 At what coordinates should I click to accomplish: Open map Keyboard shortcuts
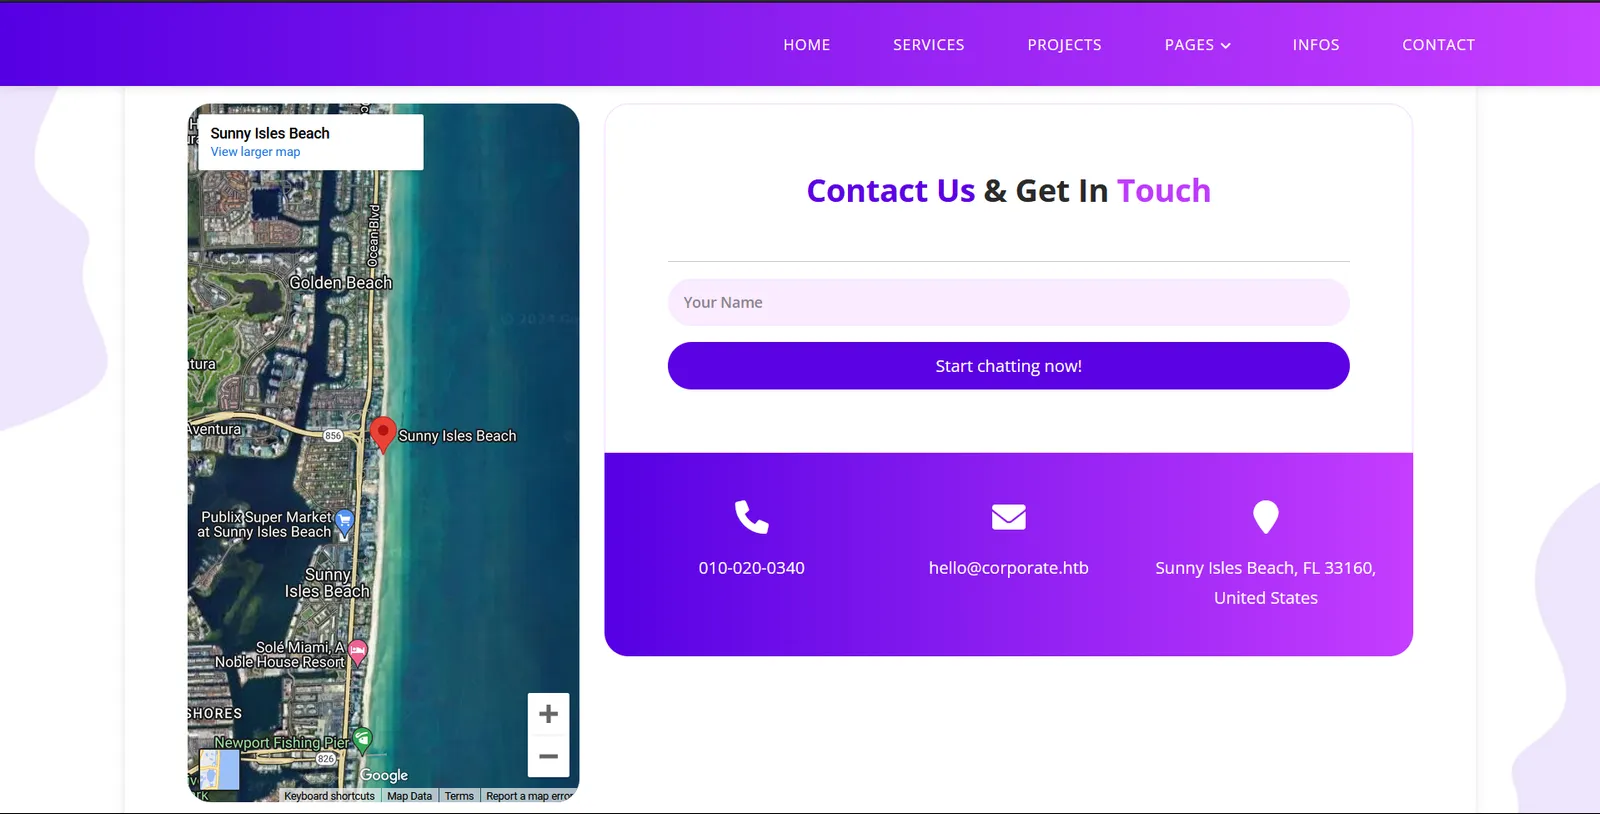pos(329,796)
